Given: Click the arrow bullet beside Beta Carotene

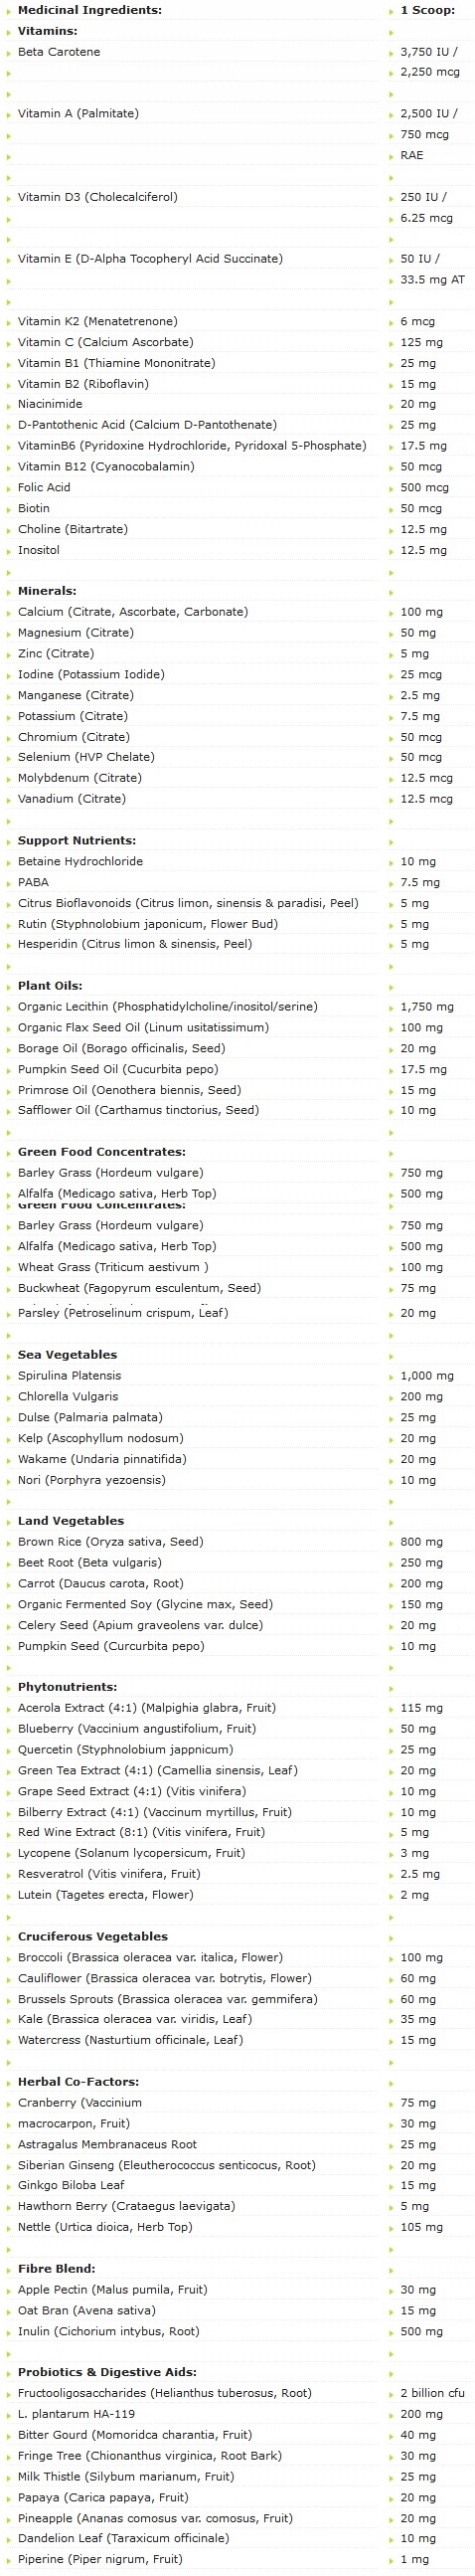Looking at the screenshot, I should 10,52.
